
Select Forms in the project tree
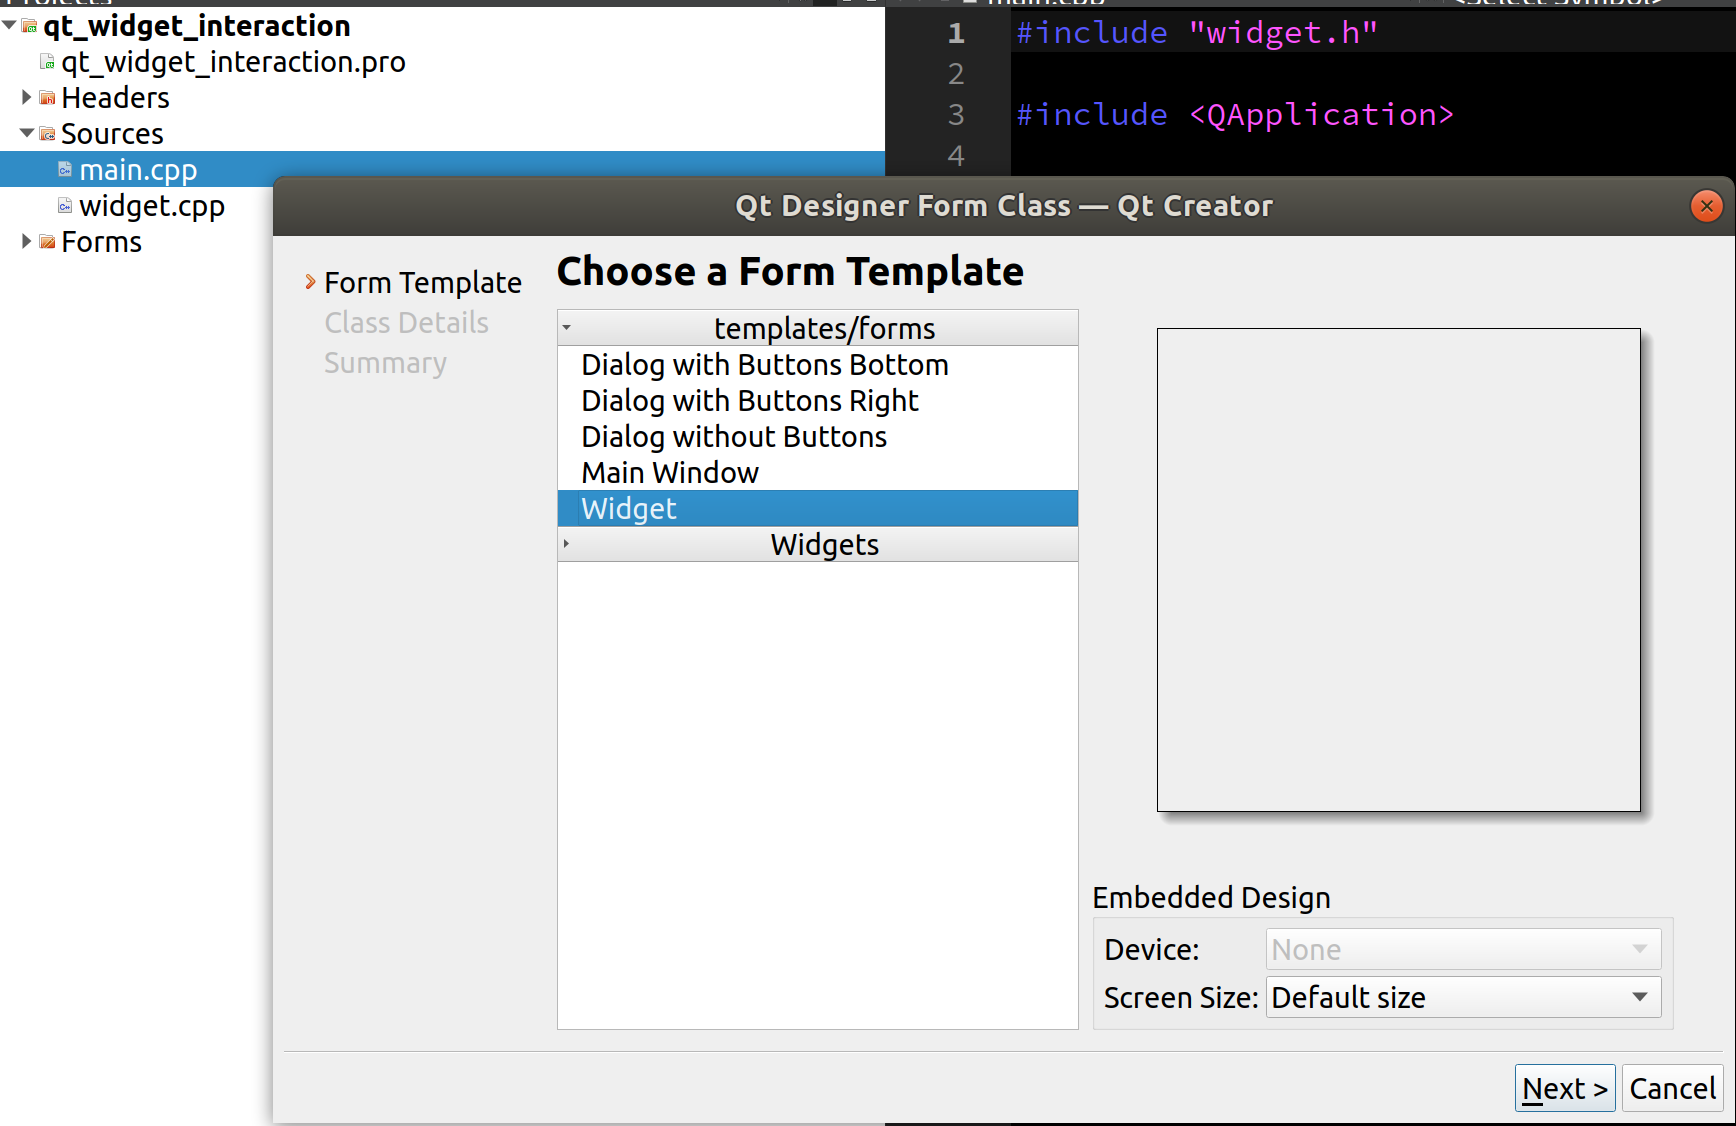101,242
